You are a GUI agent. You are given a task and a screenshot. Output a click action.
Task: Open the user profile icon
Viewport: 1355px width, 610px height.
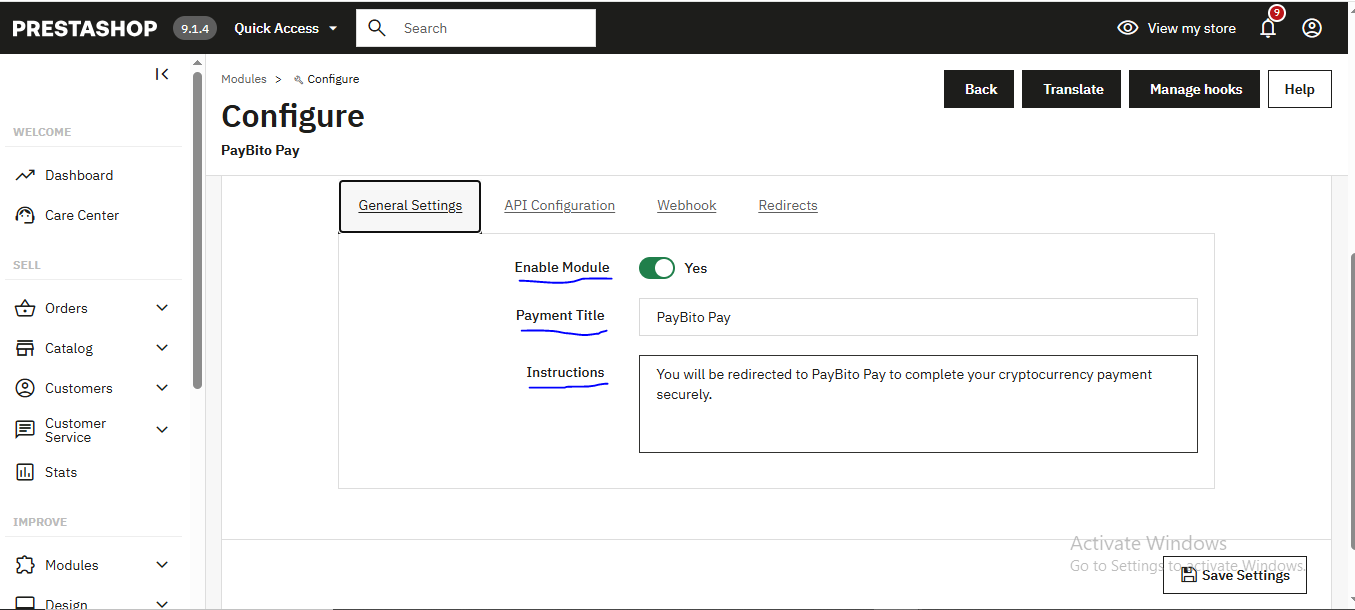point(1312,28)
